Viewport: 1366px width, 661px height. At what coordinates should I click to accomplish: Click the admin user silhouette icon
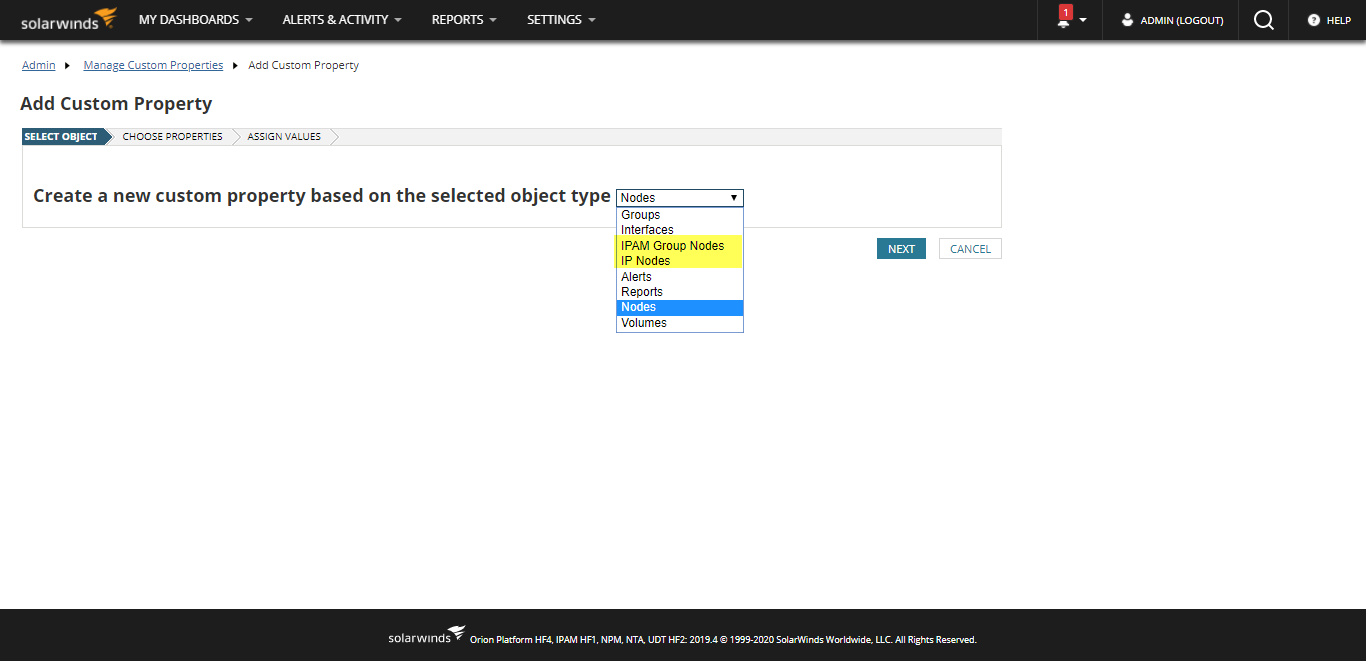(1128, 20)
